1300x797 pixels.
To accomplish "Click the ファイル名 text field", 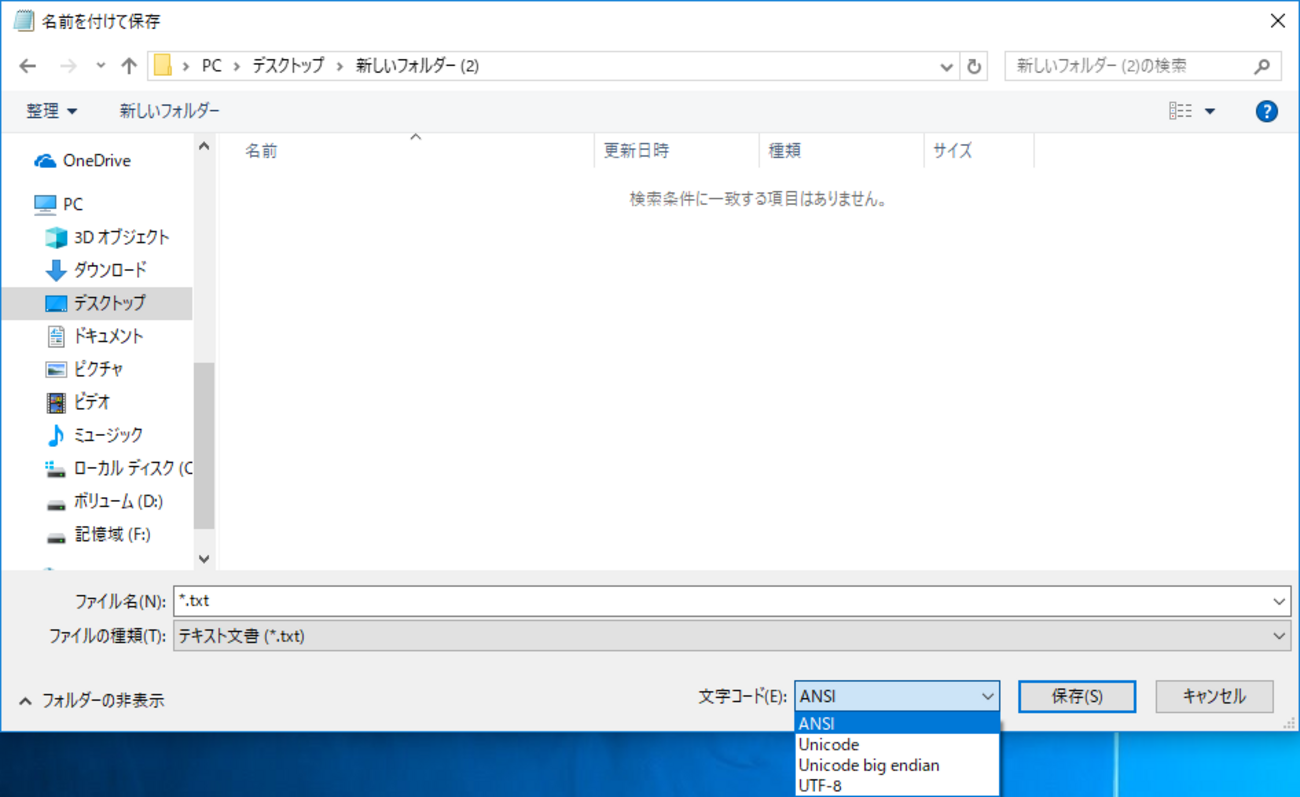I will click(720, 601).
